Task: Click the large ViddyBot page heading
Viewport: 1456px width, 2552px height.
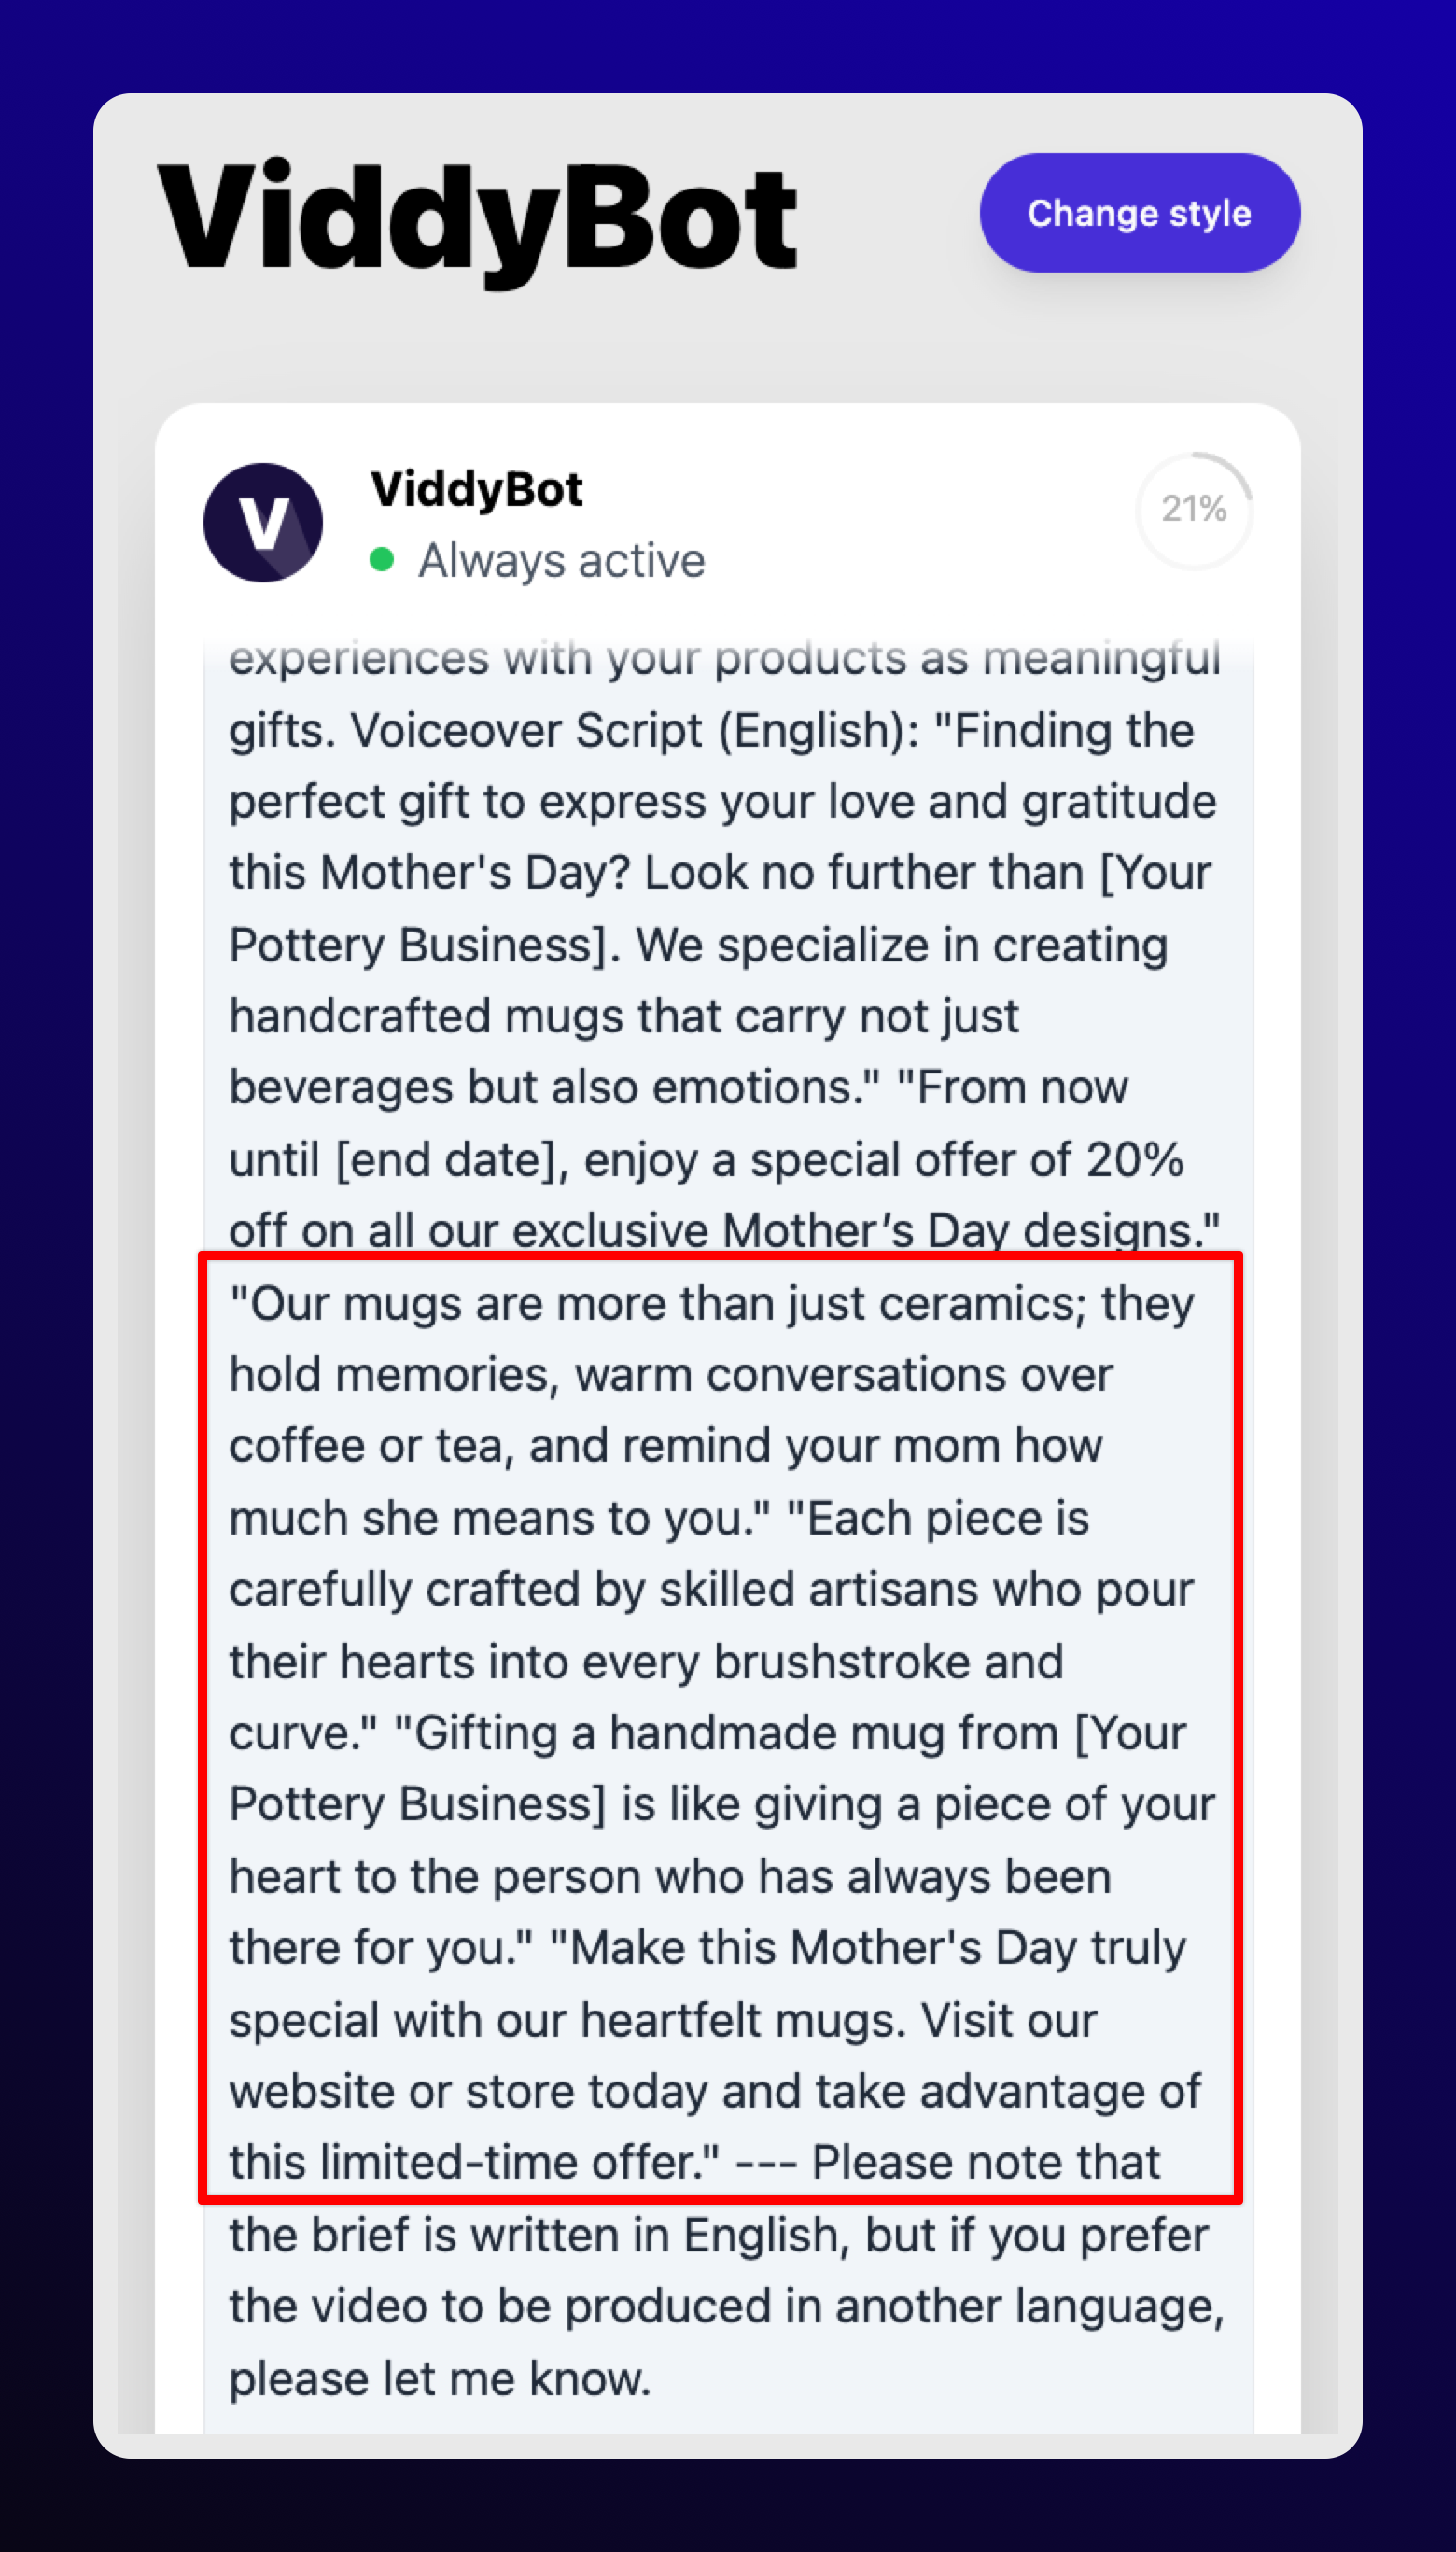Action: 477,220
